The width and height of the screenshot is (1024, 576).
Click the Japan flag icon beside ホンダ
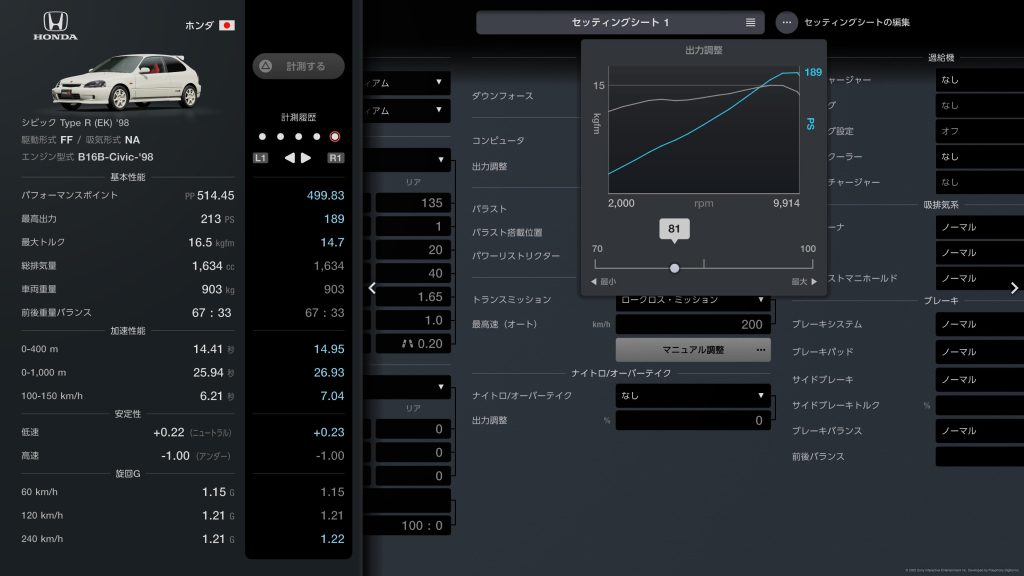tap(227, 25)
